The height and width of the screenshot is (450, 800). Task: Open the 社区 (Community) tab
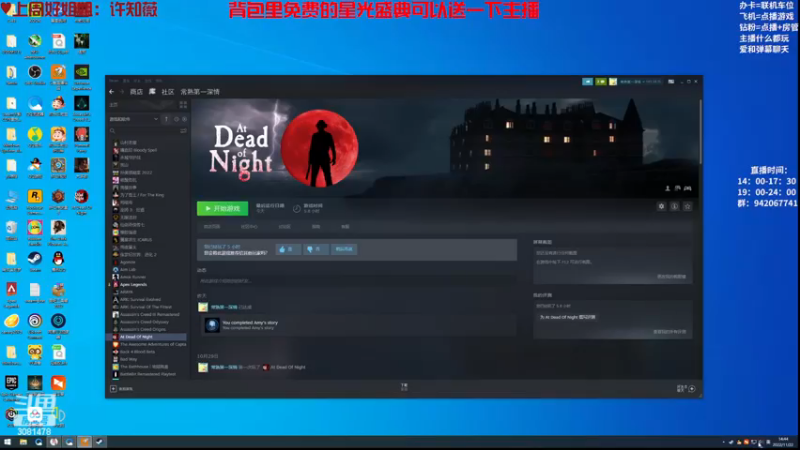[168, 92]
